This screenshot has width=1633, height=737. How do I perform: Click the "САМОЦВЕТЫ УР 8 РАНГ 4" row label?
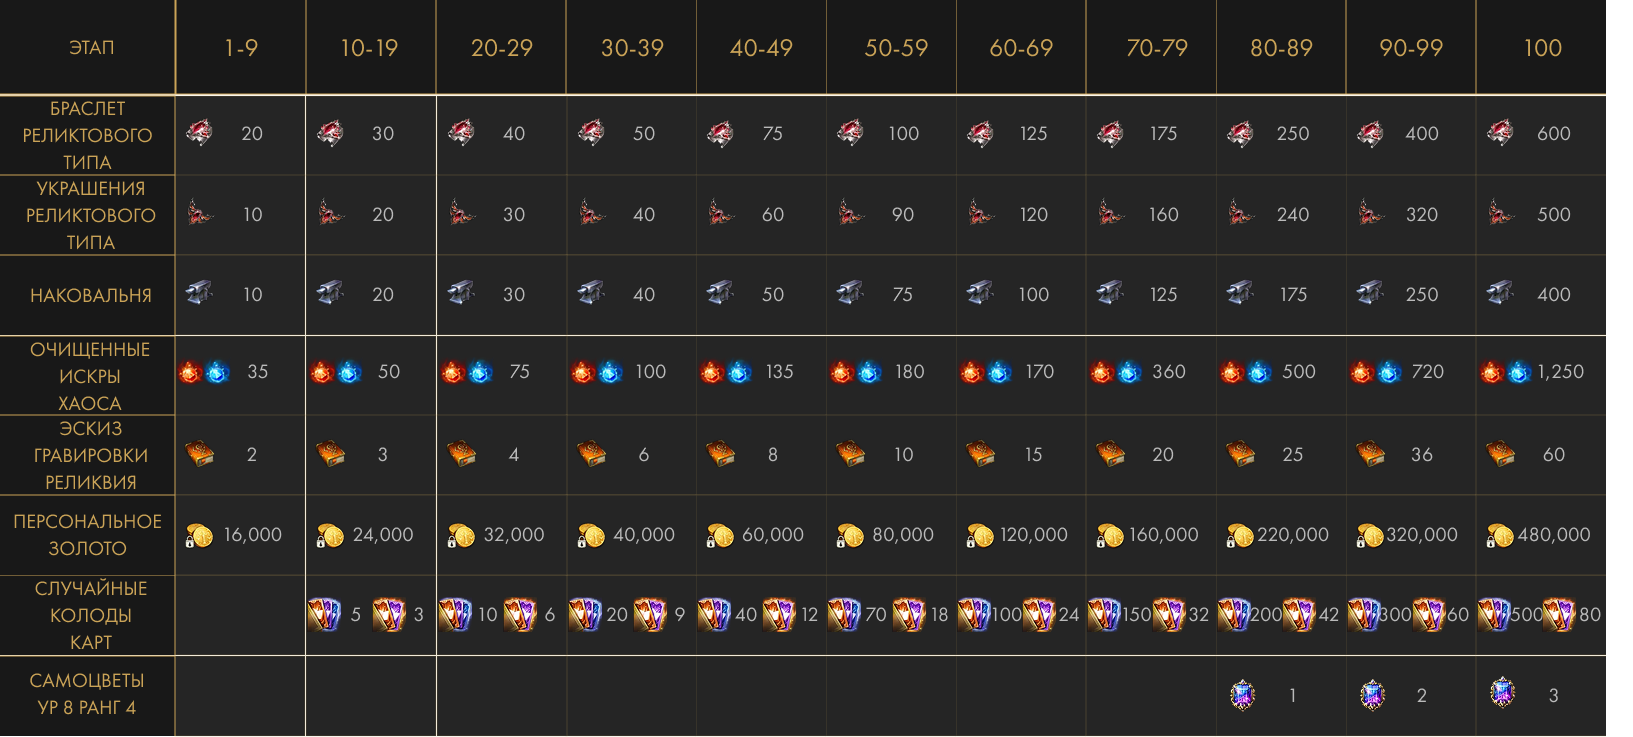coord(87,694)
